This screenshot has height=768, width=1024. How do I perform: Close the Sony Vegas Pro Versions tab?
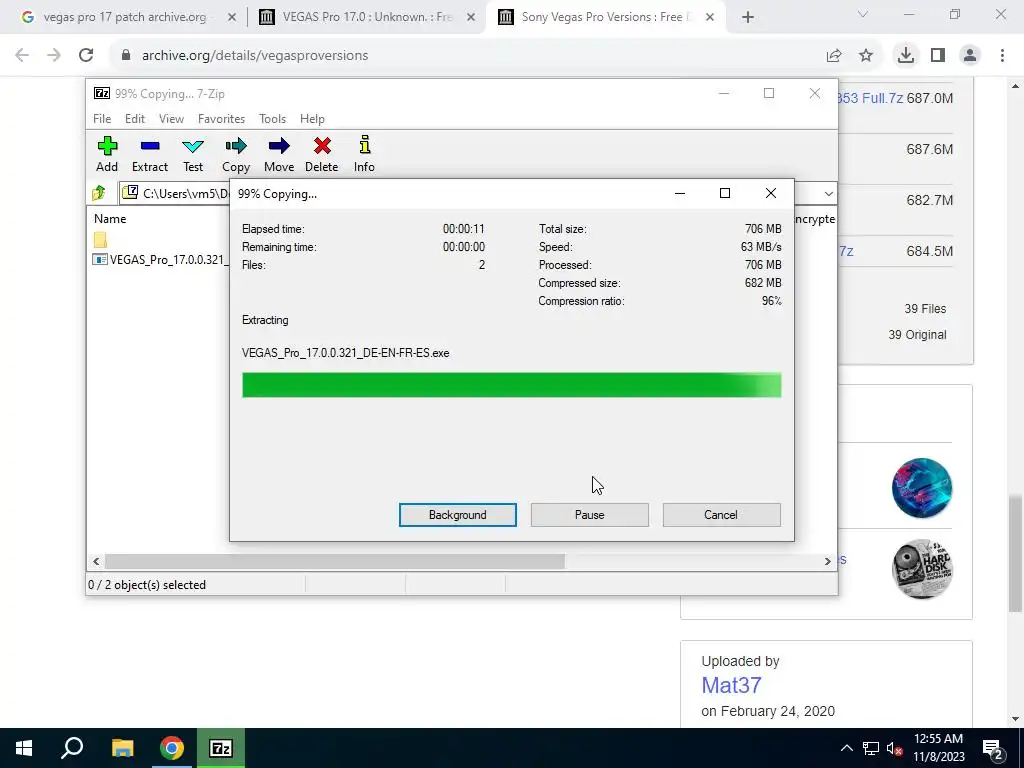point(710,17)
